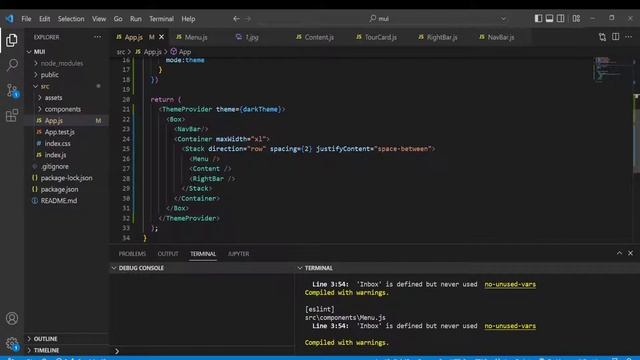Open the View menu
Viewport: 640px width, 360px height.
pyautogui.click(x=99, y=19)
